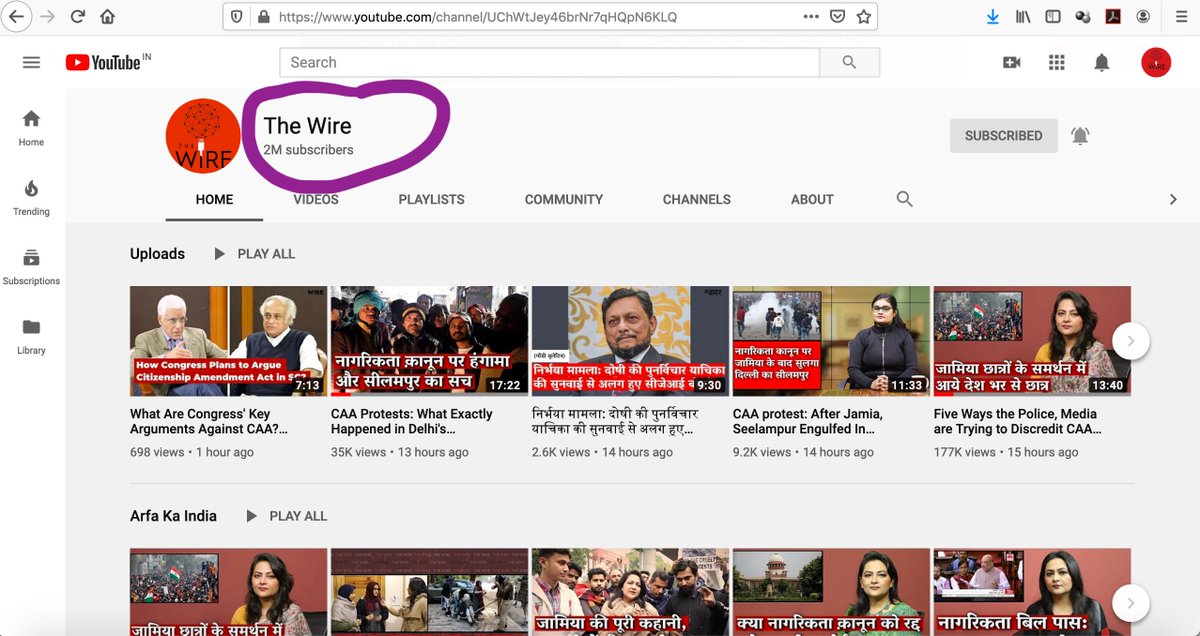Viewport: 1200px width, 636px height.
Task: Open the Uploads section heading
Action: (157, 254)
